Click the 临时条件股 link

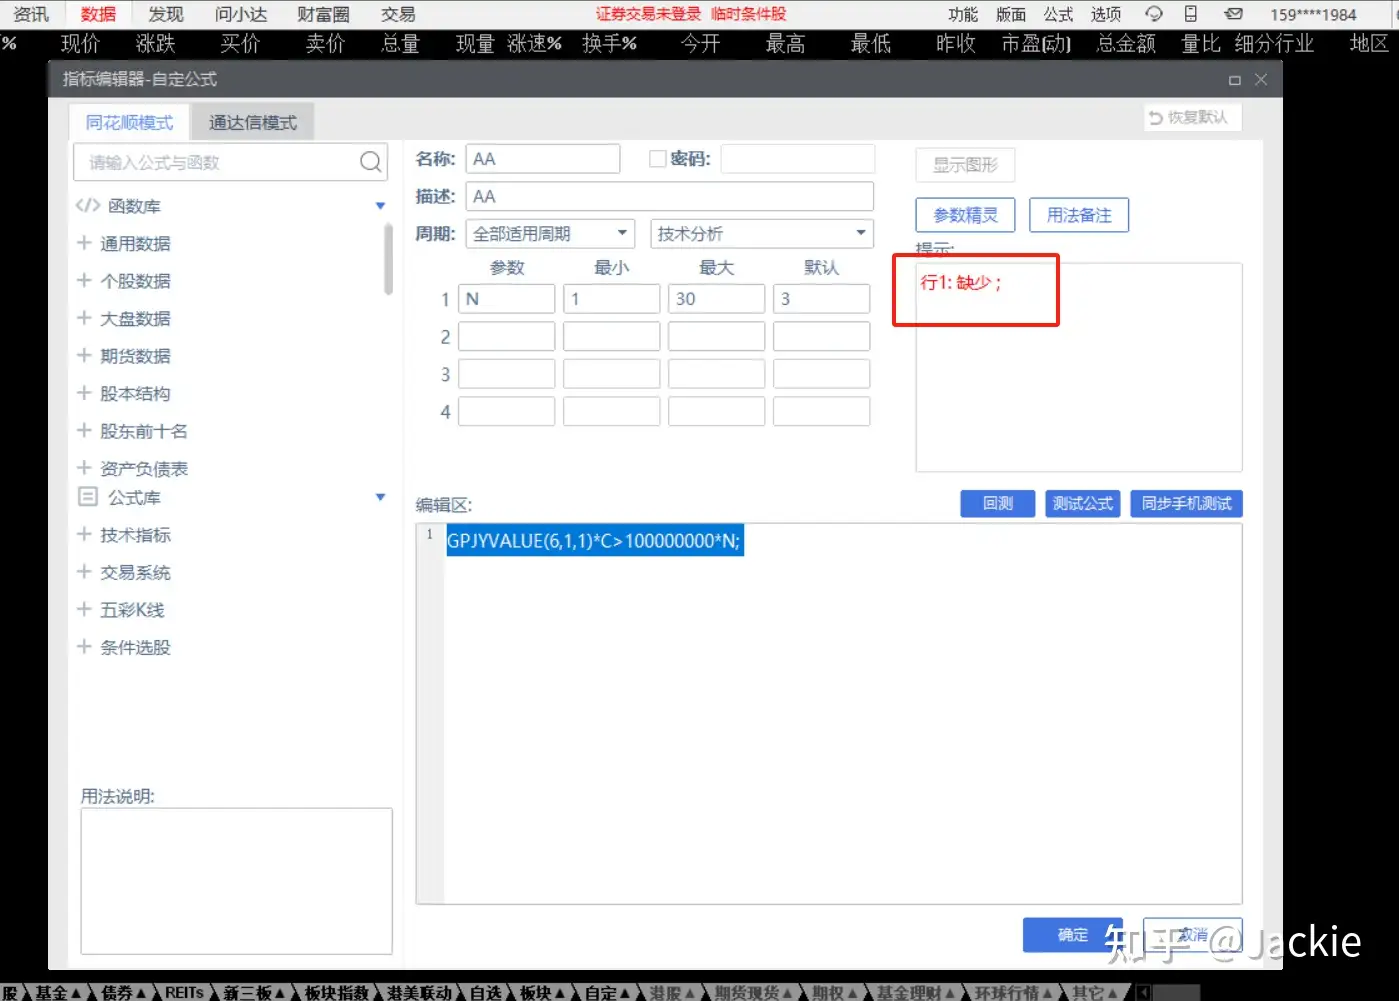pos(748,14)
